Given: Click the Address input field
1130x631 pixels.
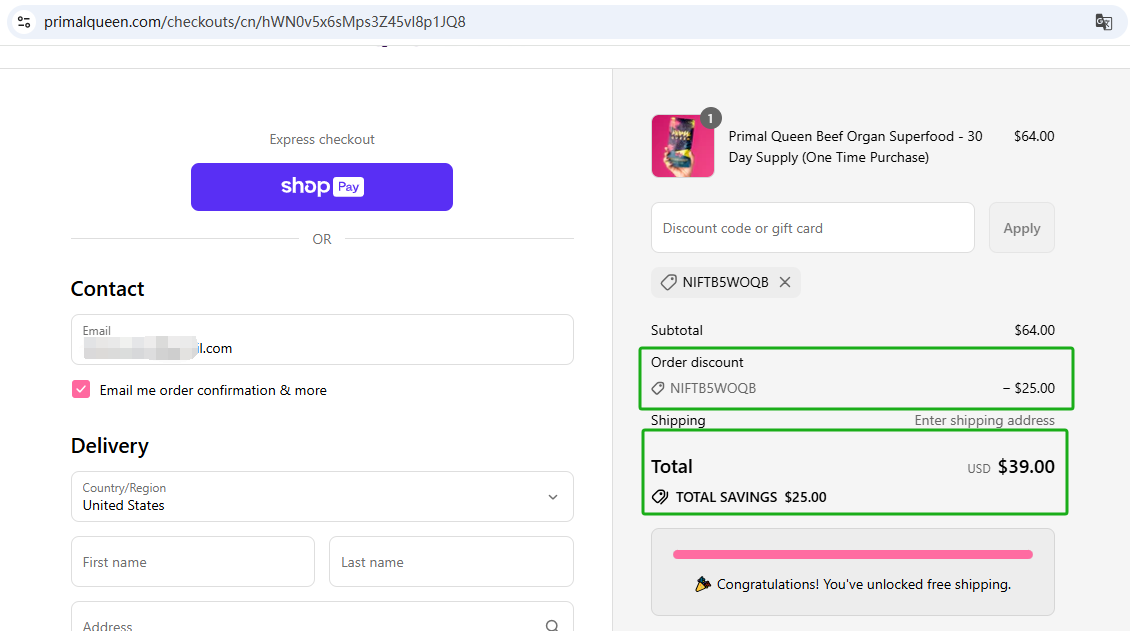Looking at the screenshot, I should click(322, 617).
